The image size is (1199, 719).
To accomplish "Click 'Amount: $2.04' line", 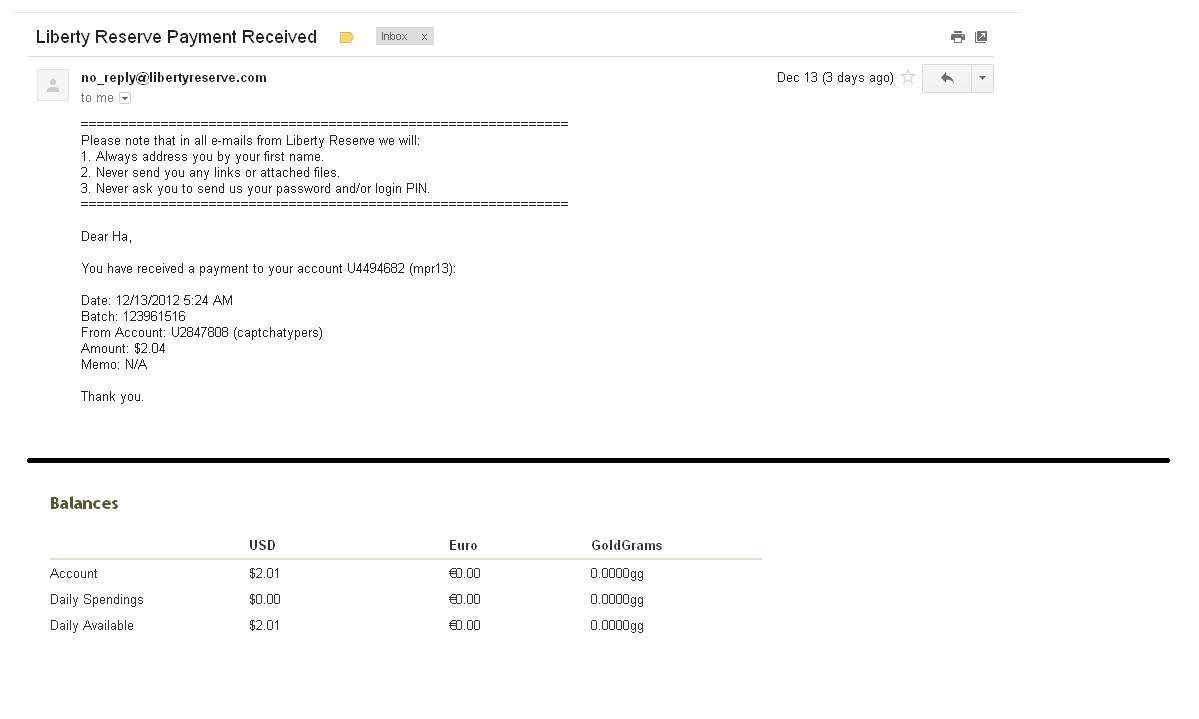I will click(123, 349).
